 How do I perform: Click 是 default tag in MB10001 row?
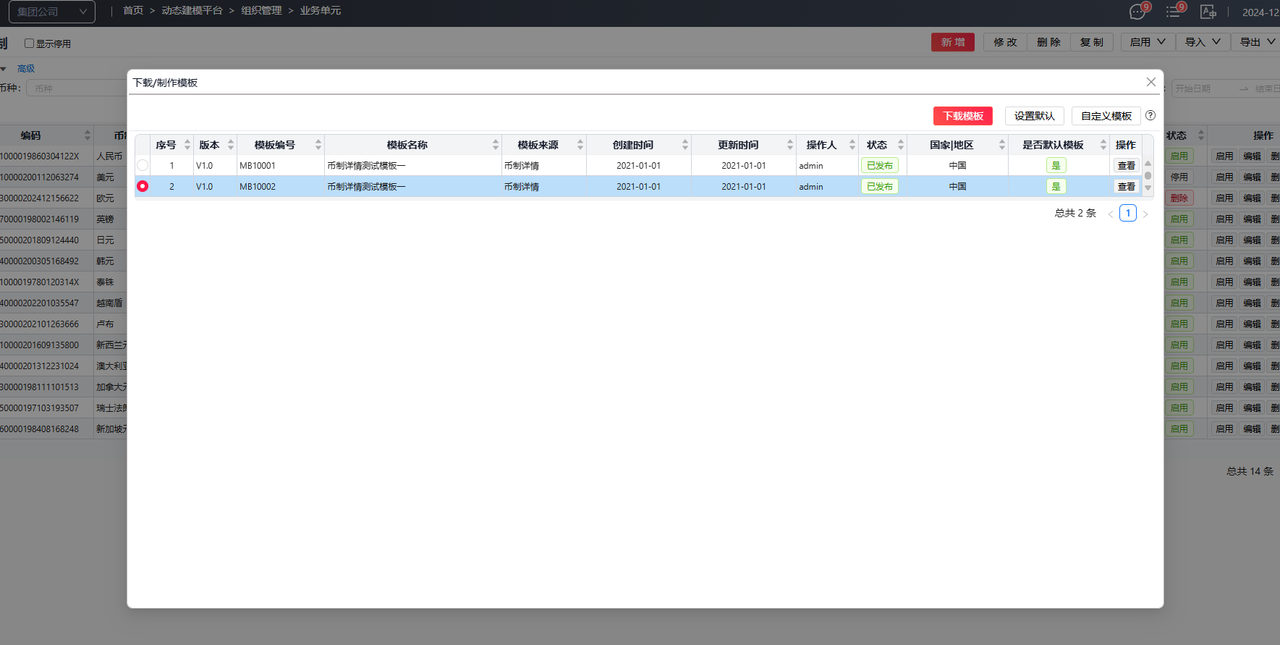(x=1056, y=165)
